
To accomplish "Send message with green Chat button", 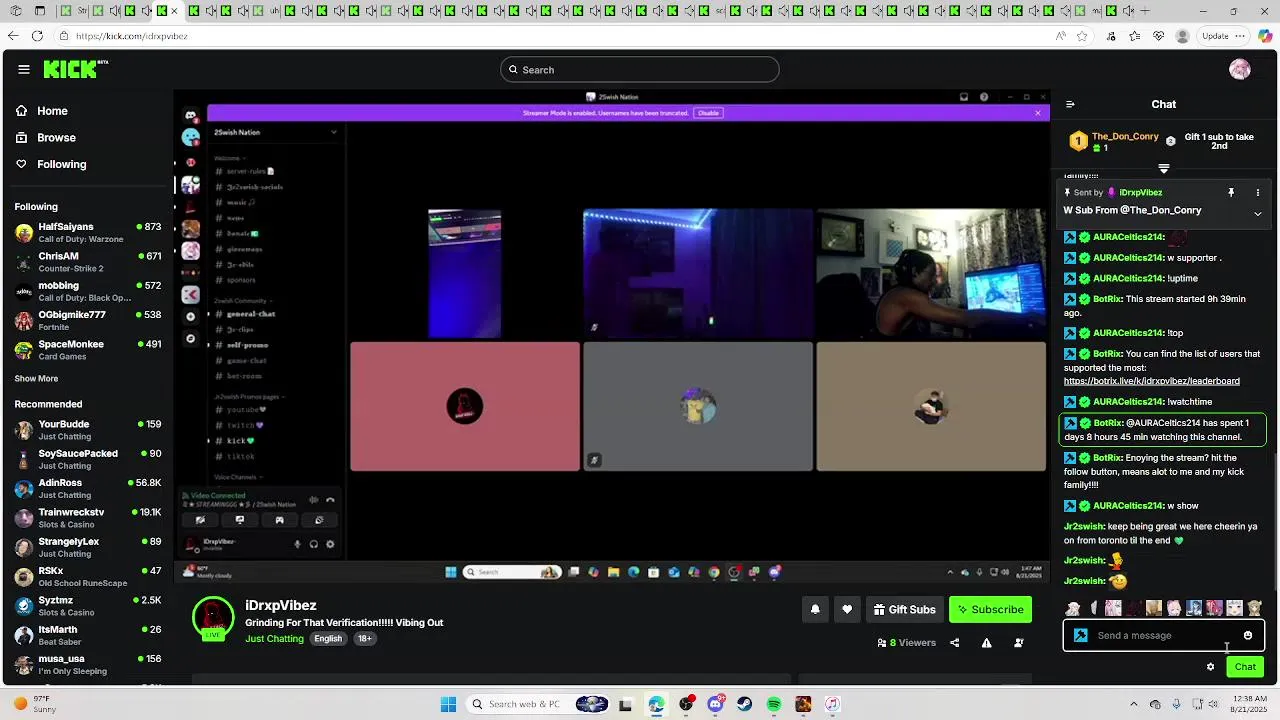I will (x=1245, y=667).
